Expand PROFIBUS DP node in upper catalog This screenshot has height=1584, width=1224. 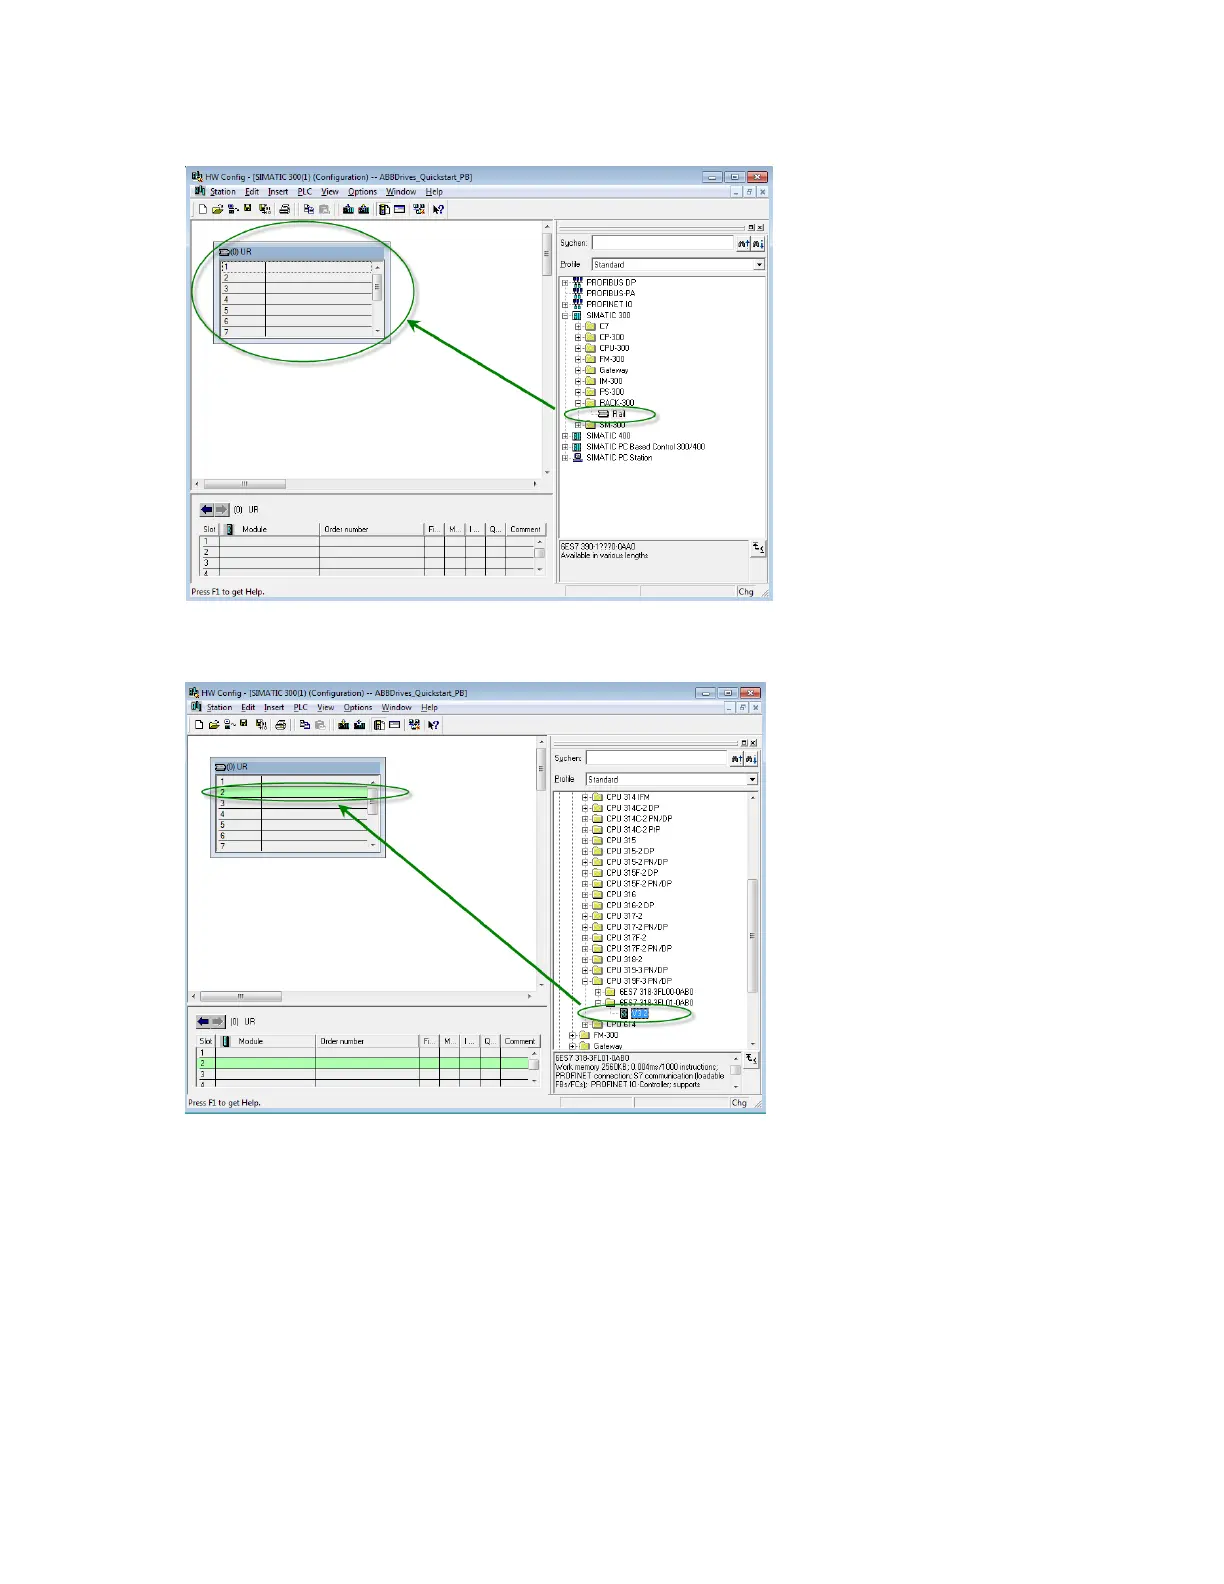pos(565,283)
